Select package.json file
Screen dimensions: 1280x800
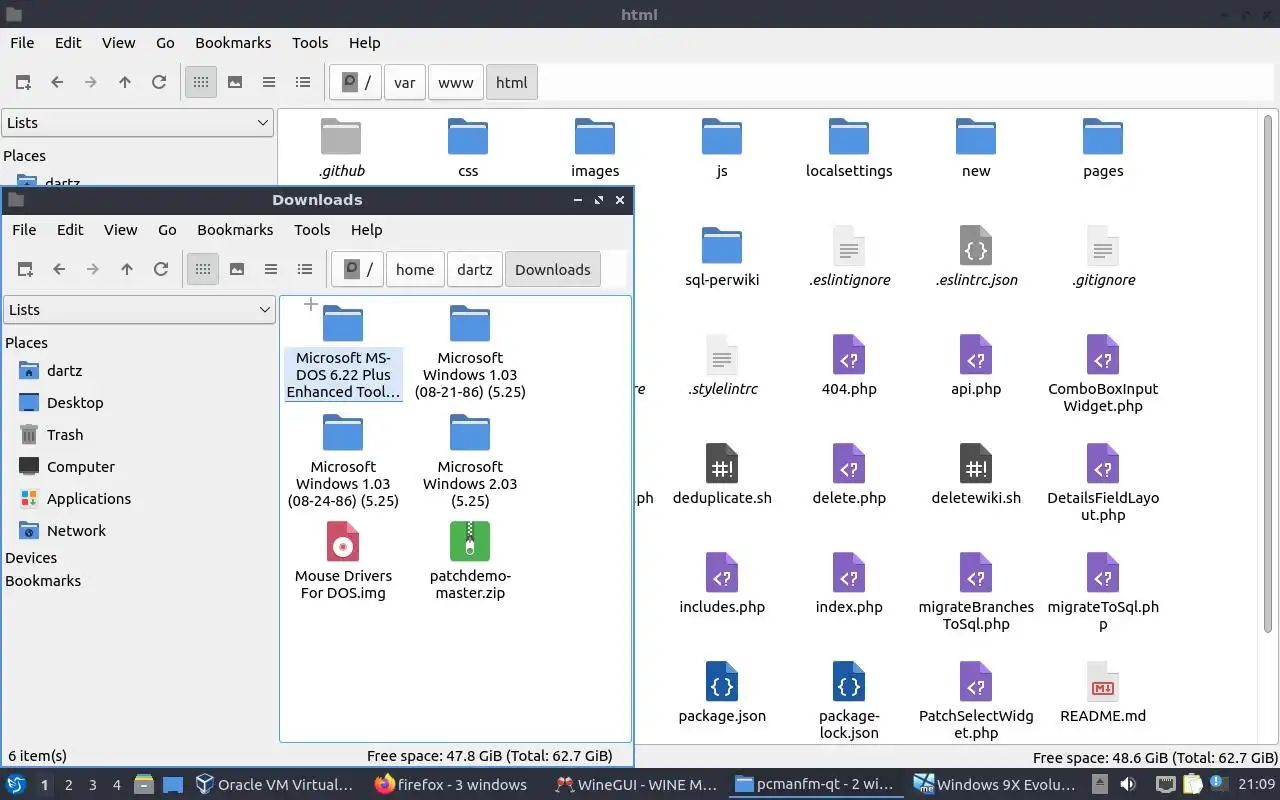pyautogui.click(x=722, y=692)
